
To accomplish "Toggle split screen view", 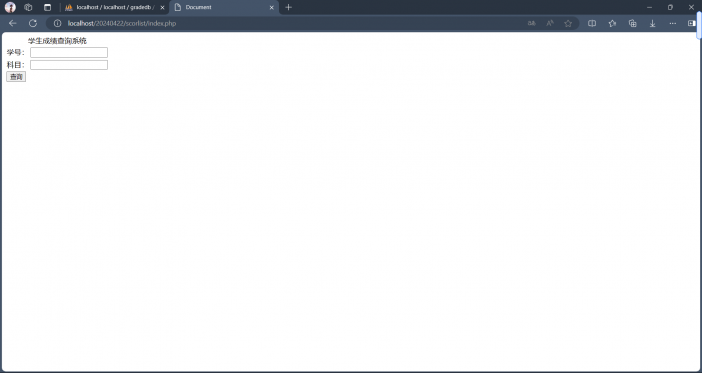I will coord(592,23).
